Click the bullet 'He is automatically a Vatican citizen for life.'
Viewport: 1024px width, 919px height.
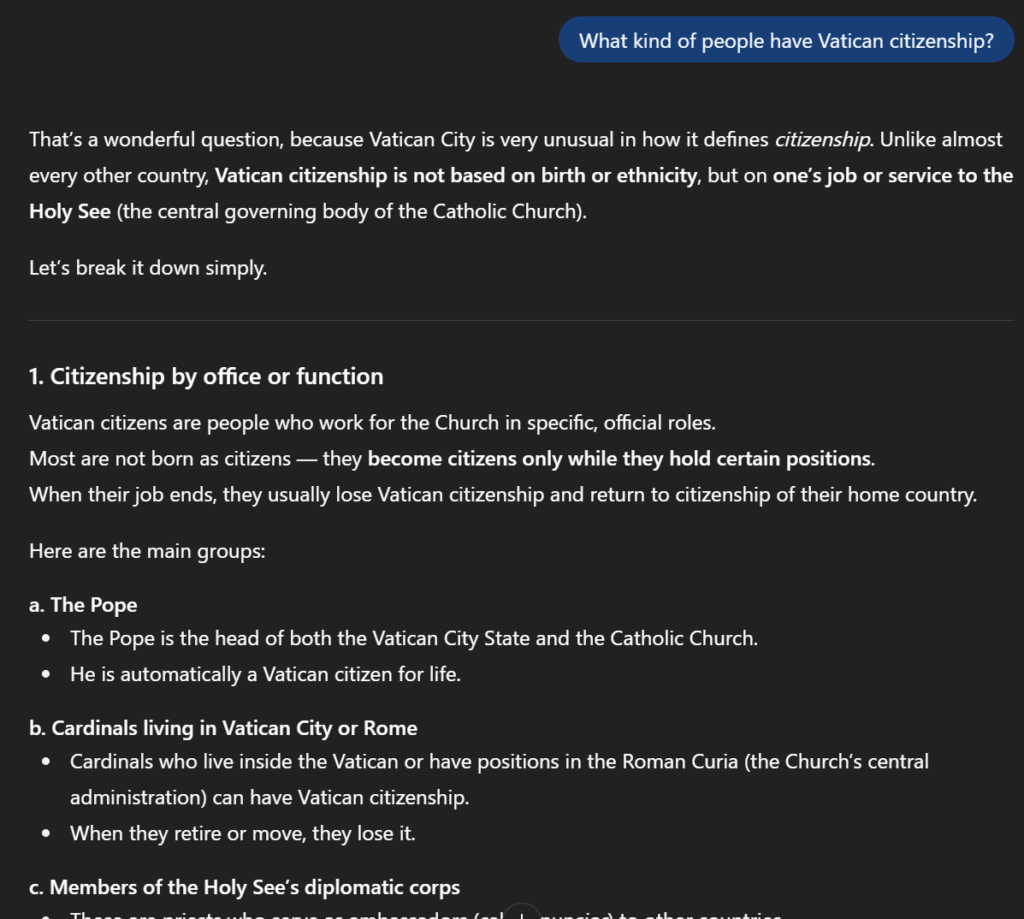pos(265,674)
